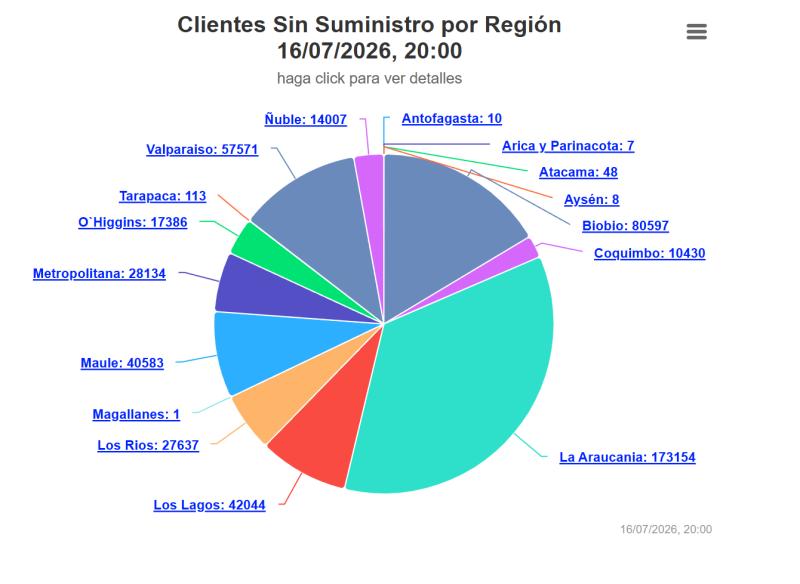Open the Biobio: 80597 label link
This screenshot has height=584, width=800.
(625, 225)
